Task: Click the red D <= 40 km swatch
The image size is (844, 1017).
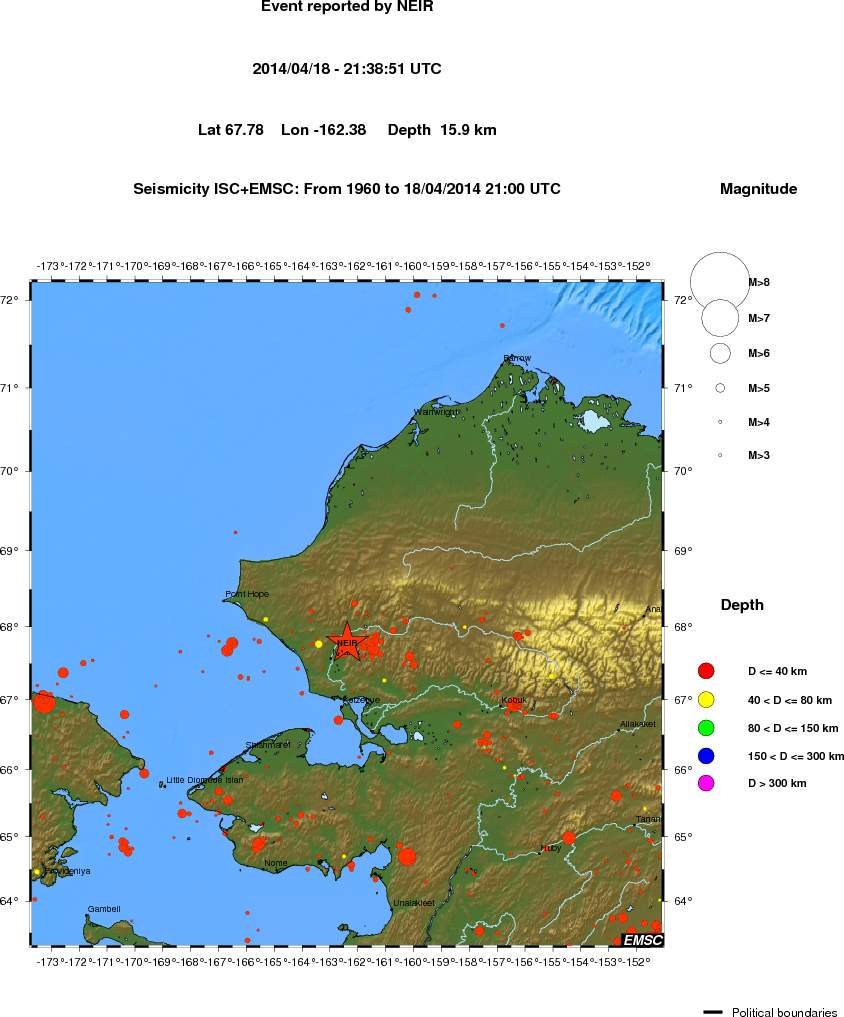Action: (706, 671)
